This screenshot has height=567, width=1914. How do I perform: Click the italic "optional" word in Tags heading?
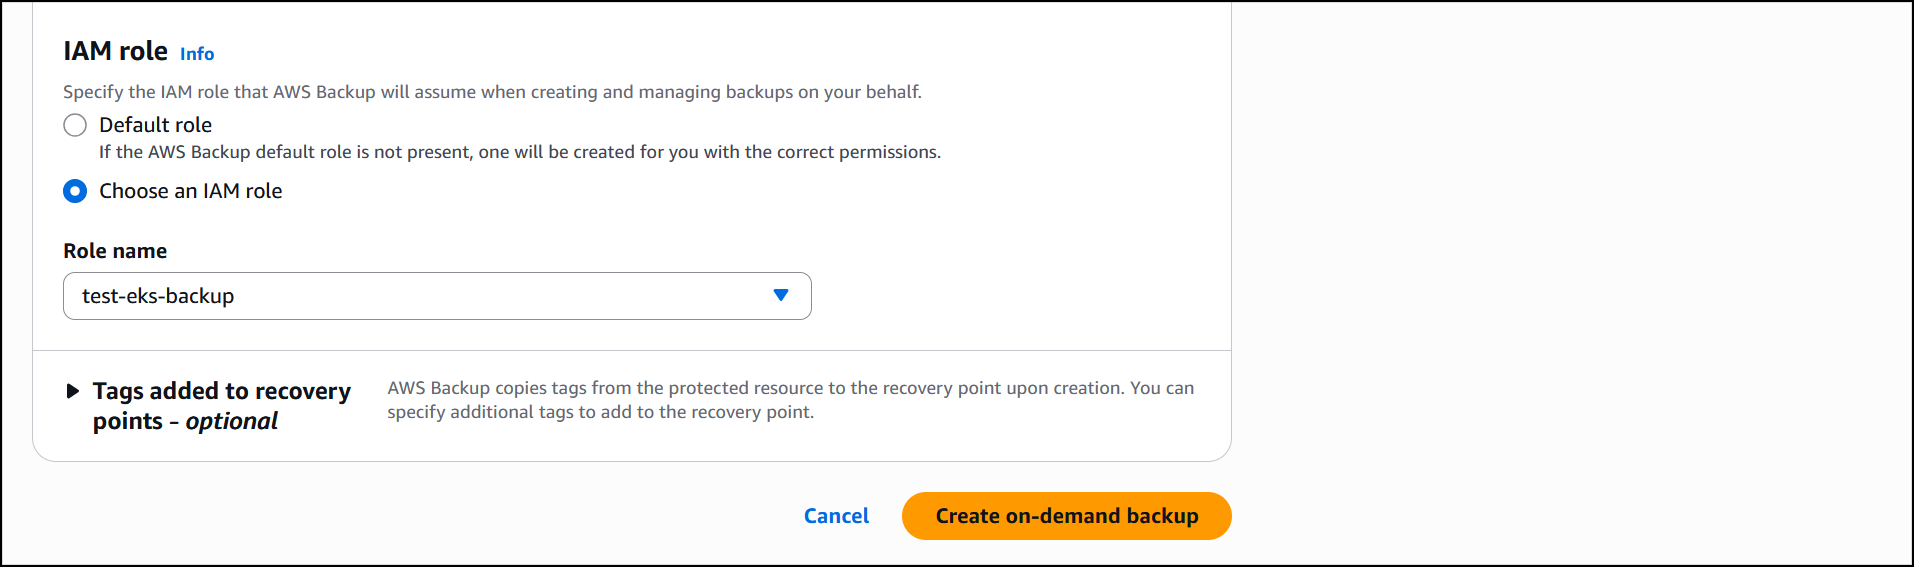[x=232, y=422]
